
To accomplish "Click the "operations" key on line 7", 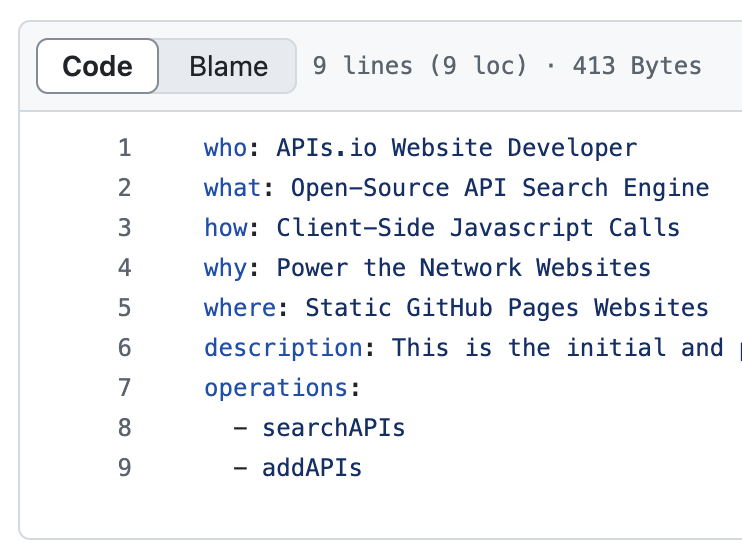I will point(275,388).
